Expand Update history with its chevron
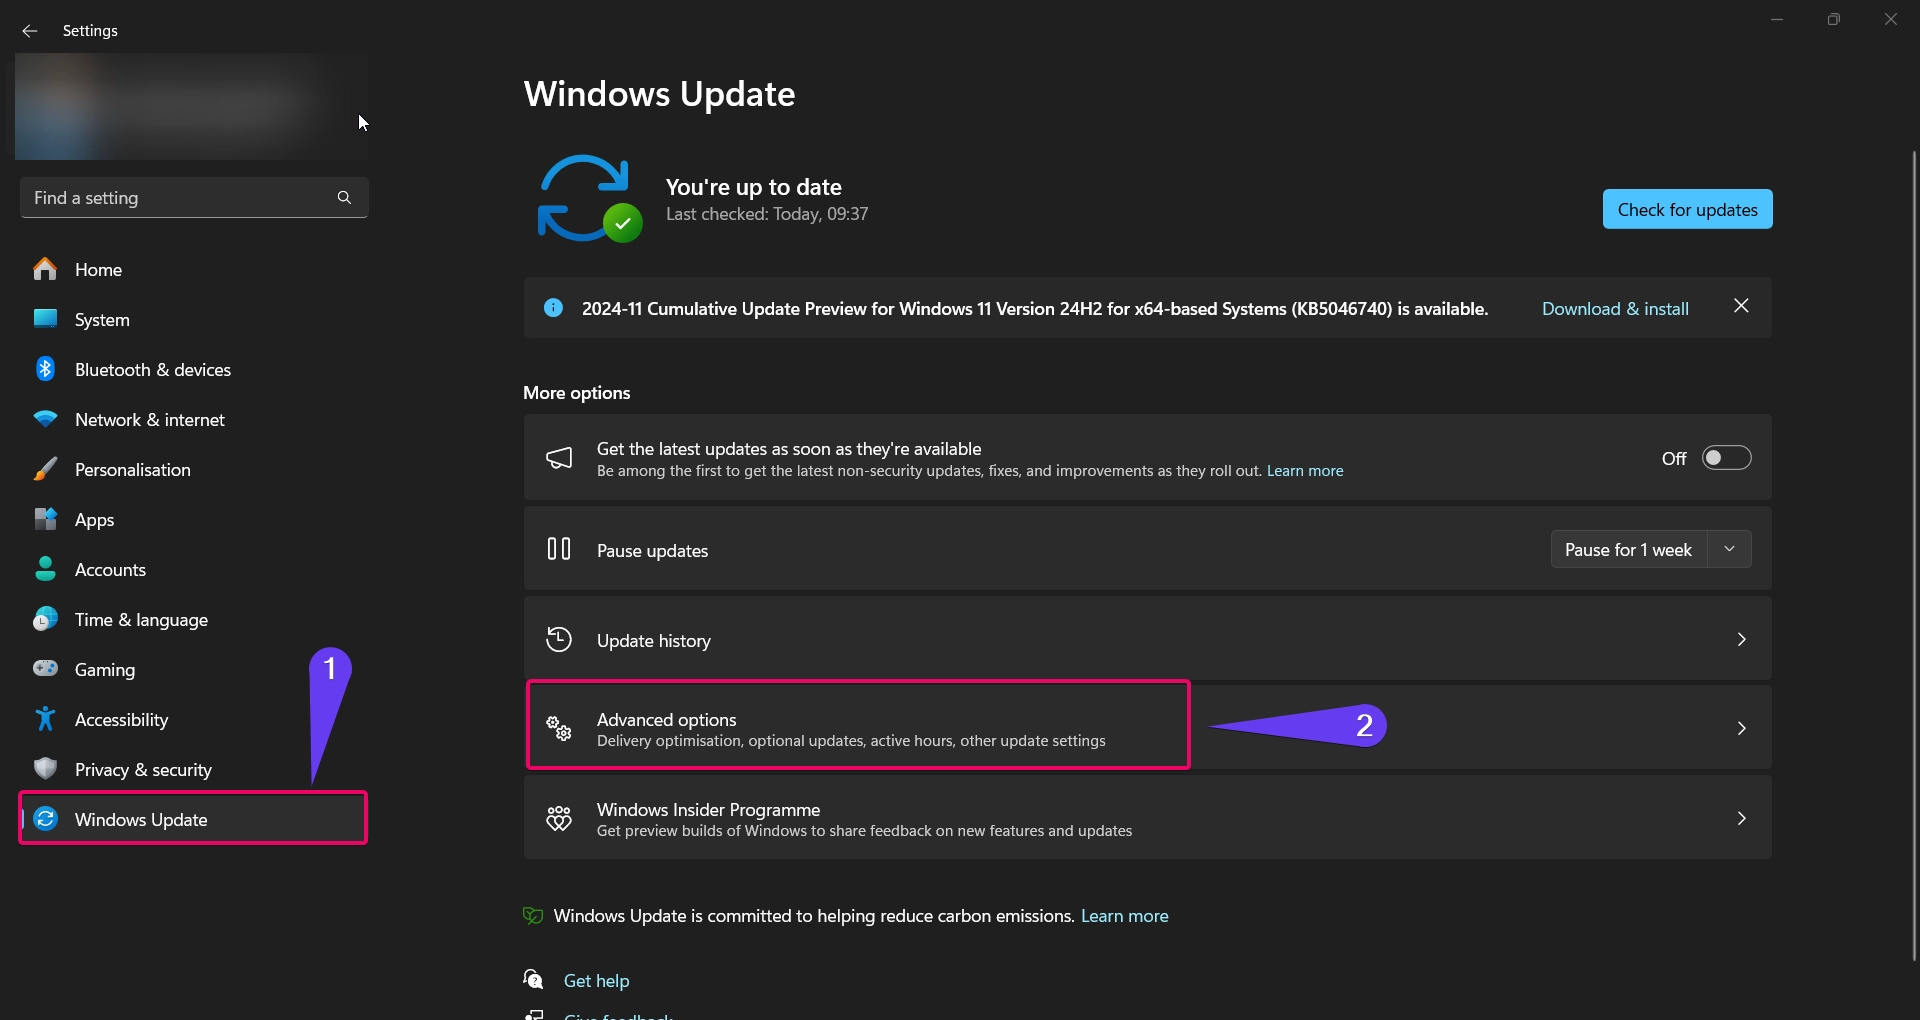Image resolution: width=1920 pixels, height=1020 pixels. pyautogui.click(x=1741, y=639)
